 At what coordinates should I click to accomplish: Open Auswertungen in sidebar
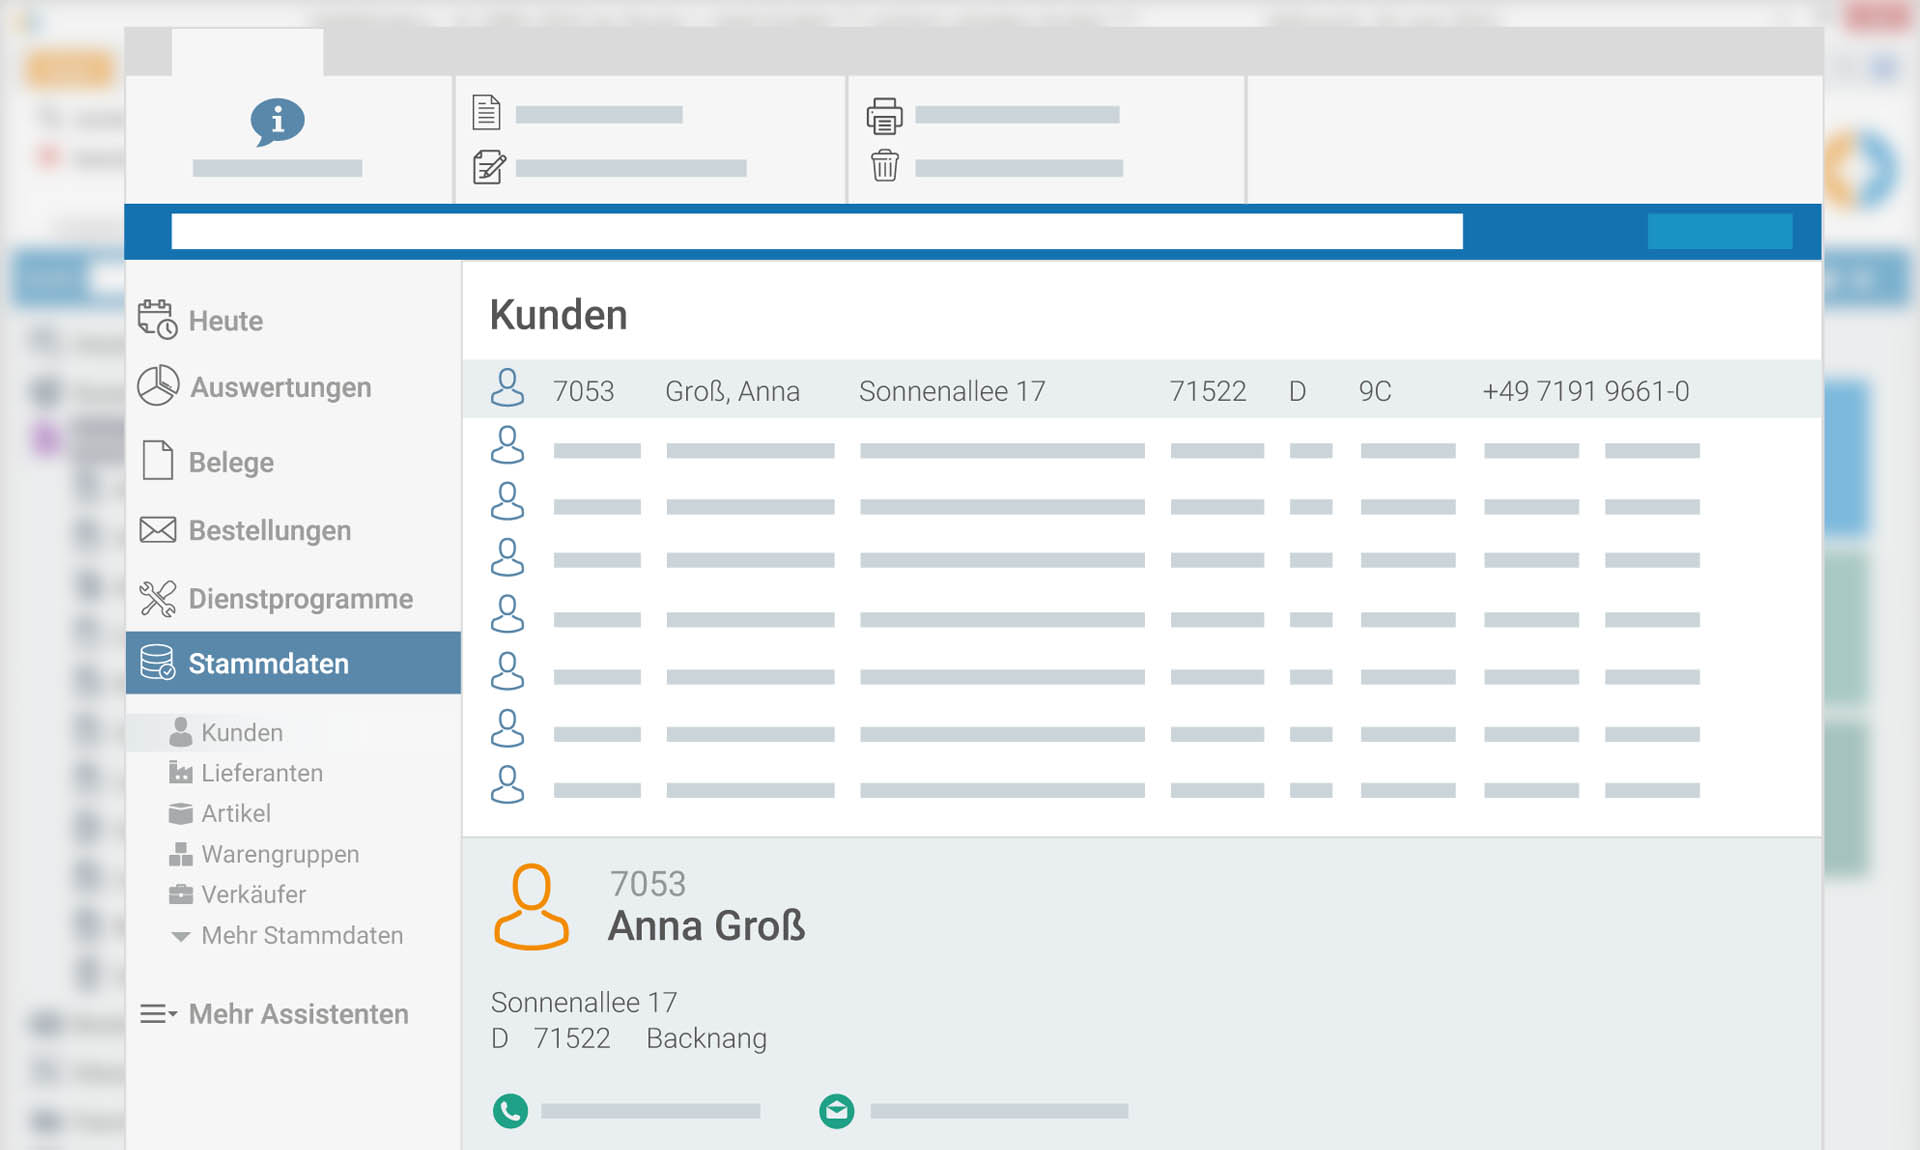point(280,387)
